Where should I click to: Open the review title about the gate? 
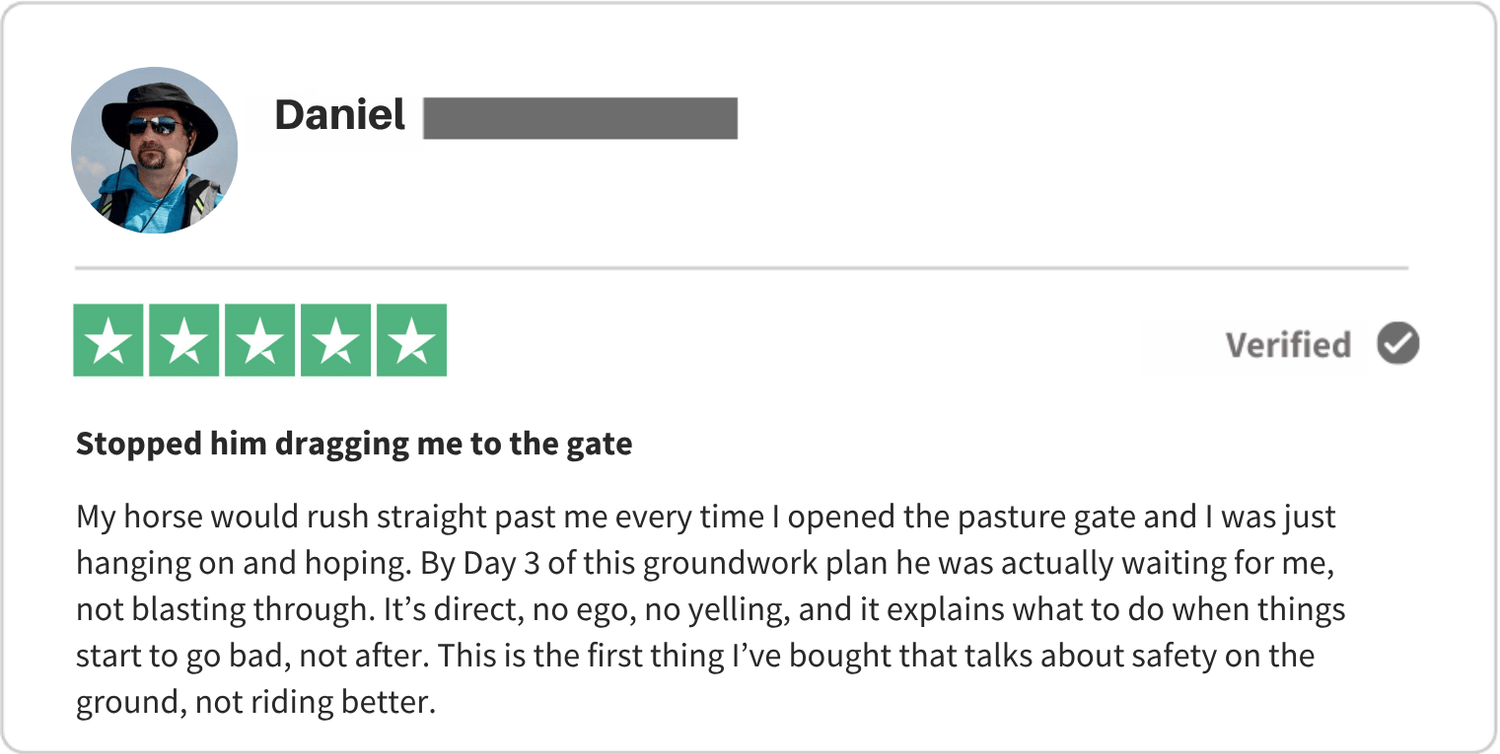point(354,444)
